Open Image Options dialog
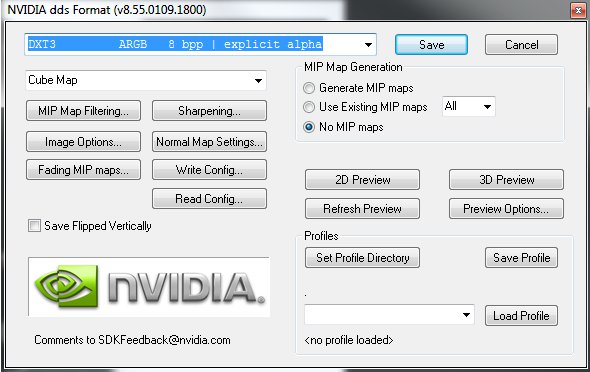590x372 pixels. [x=84, y=141]
